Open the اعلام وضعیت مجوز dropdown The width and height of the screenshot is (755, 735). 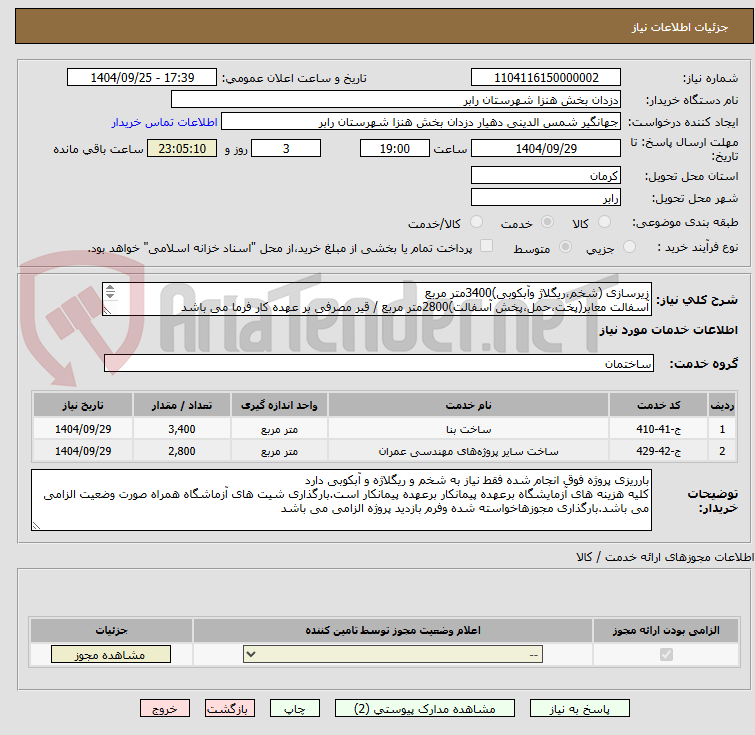[x=392, y=654]
